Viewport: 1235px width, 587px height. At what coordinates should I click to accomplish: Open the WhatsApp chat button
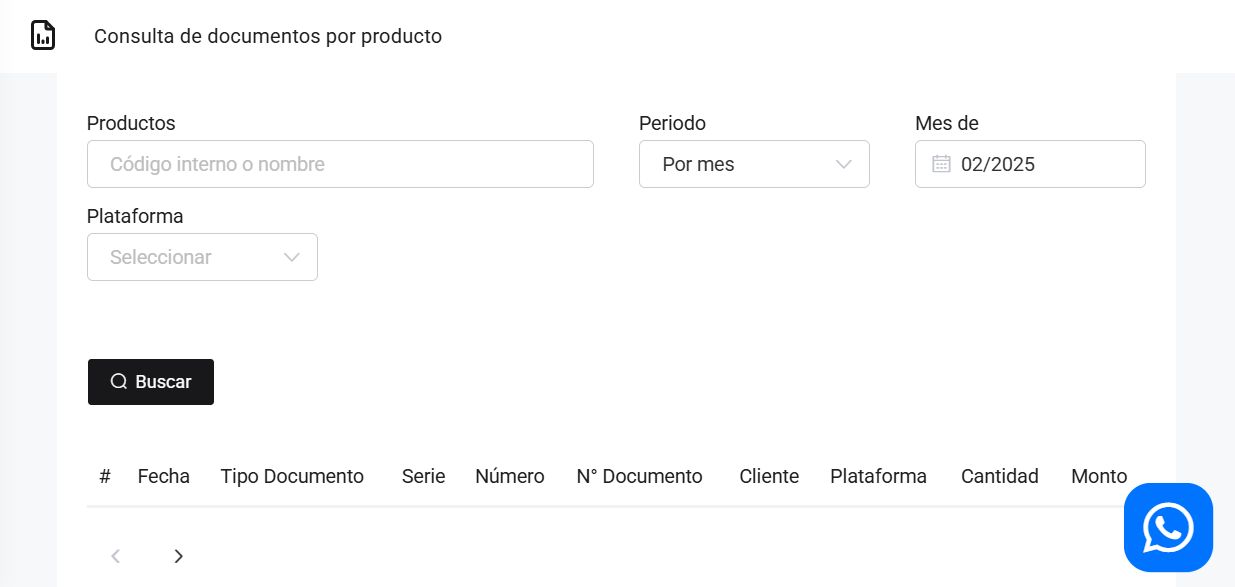point(1168,527)
